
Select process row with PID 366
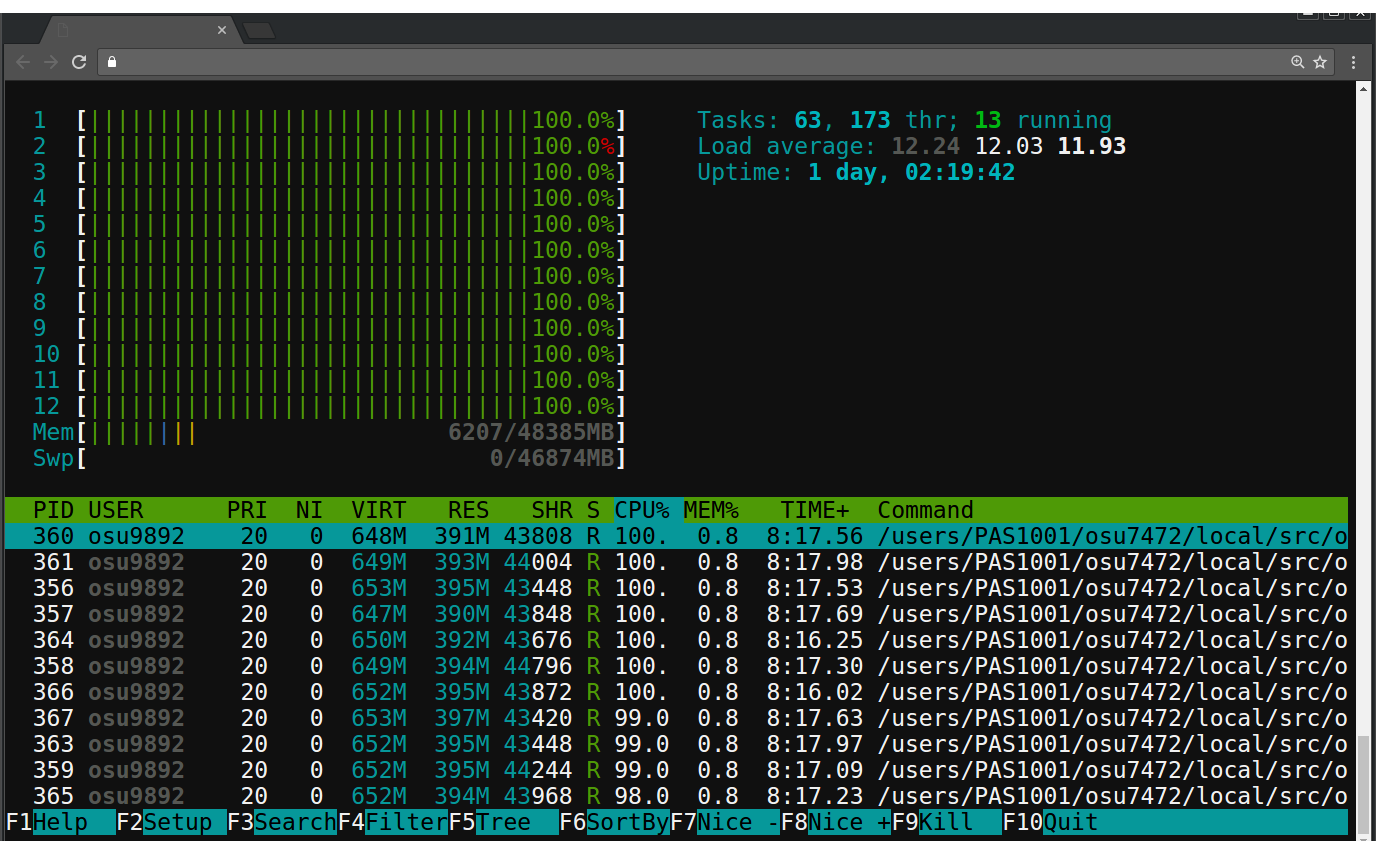(676, 692)
